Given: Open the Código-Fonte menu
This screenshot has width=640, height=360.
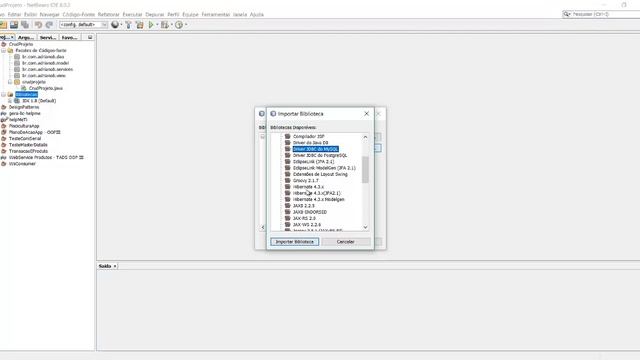Looking at the screenshot, I should pos(78,14).
